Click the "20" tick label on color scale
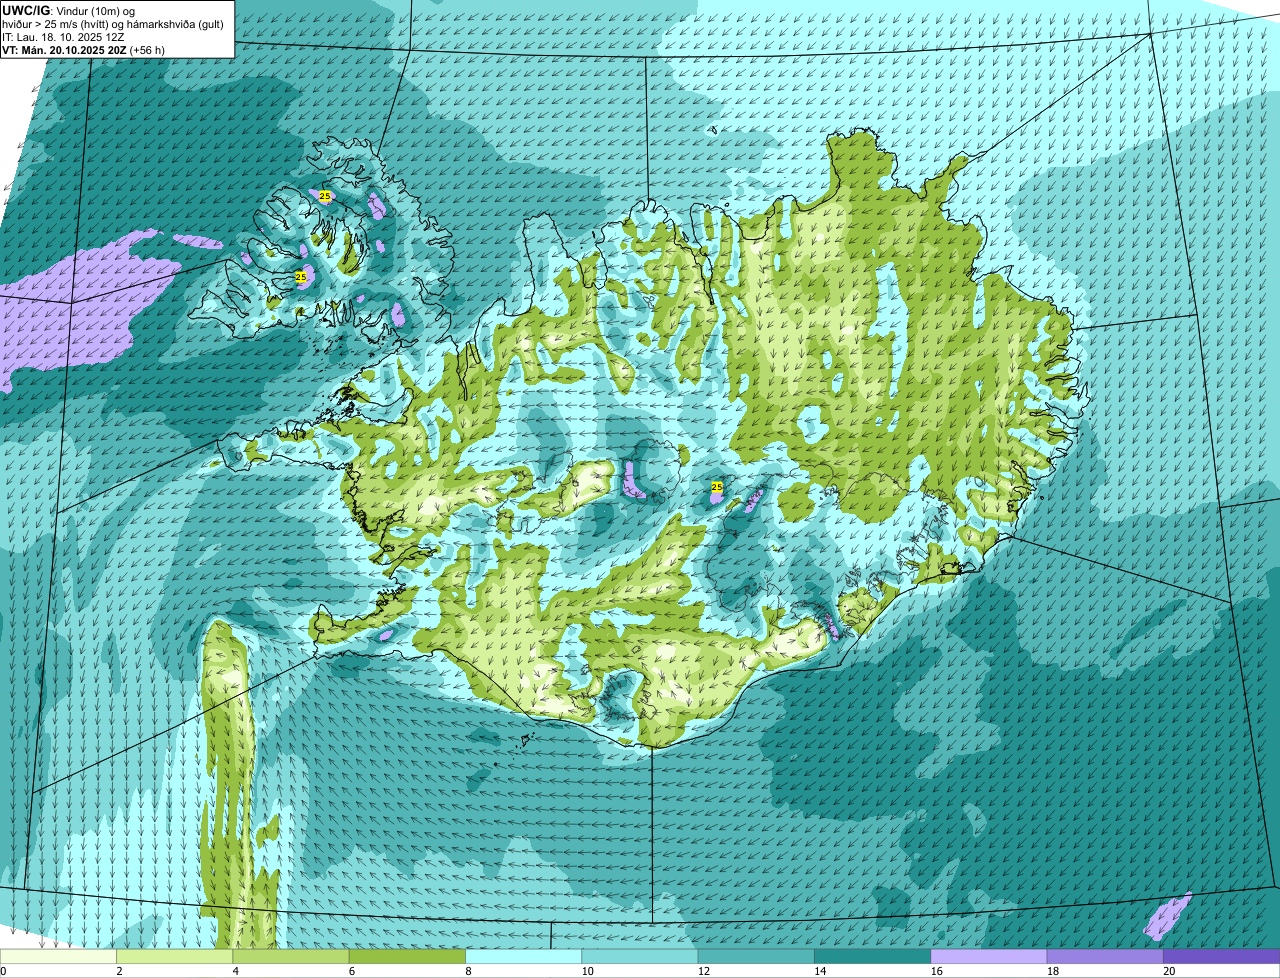This screenshot has width=1280, height=978. pyautogui.click(x=1169, y=971)
